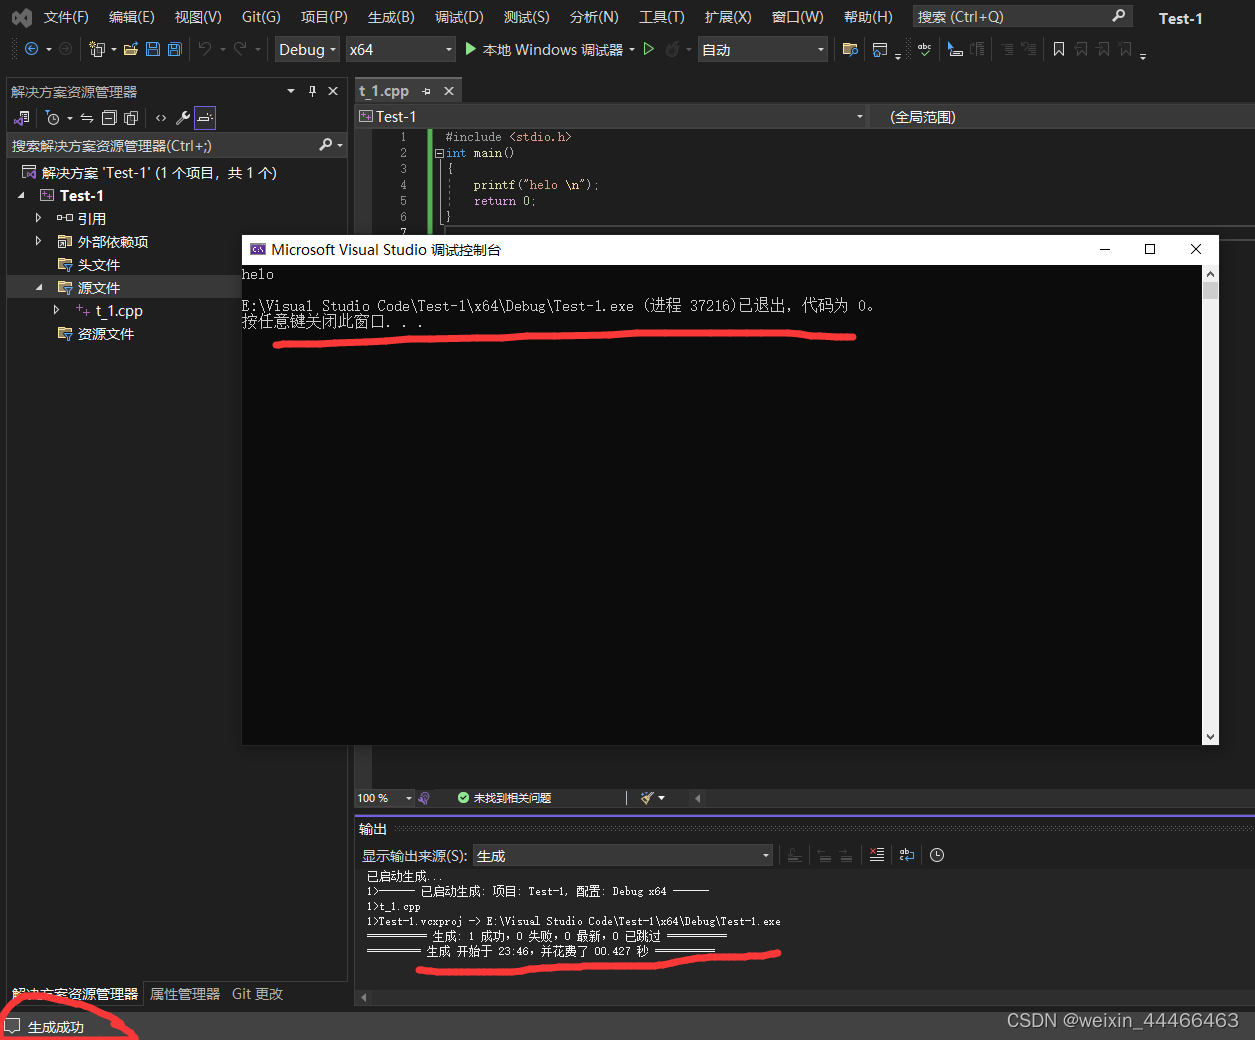The width and height of the screenshot is (1255, 1040).
Task: Click the 生成成功 status bar text
Action: coord(54,1026)
